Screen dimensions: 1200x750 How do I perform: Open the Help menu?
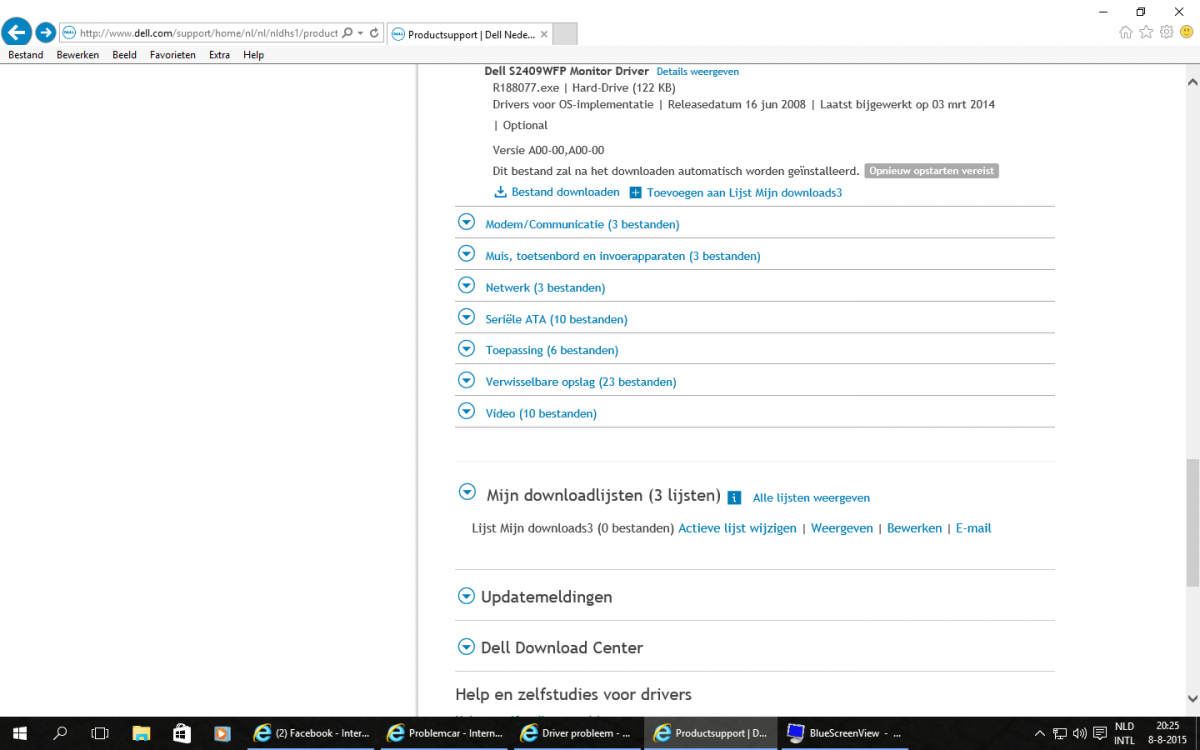pyautogui.click(x=254, y=55)
